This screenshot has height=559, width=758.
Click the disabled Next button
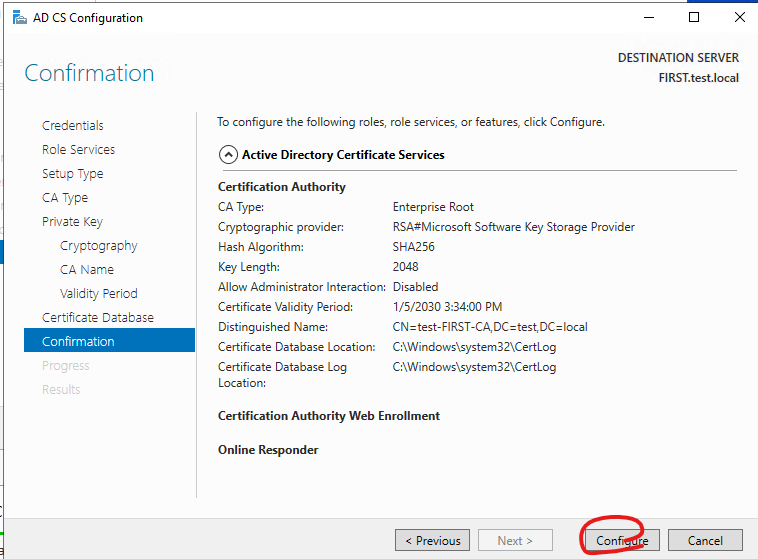coord(515,540)
